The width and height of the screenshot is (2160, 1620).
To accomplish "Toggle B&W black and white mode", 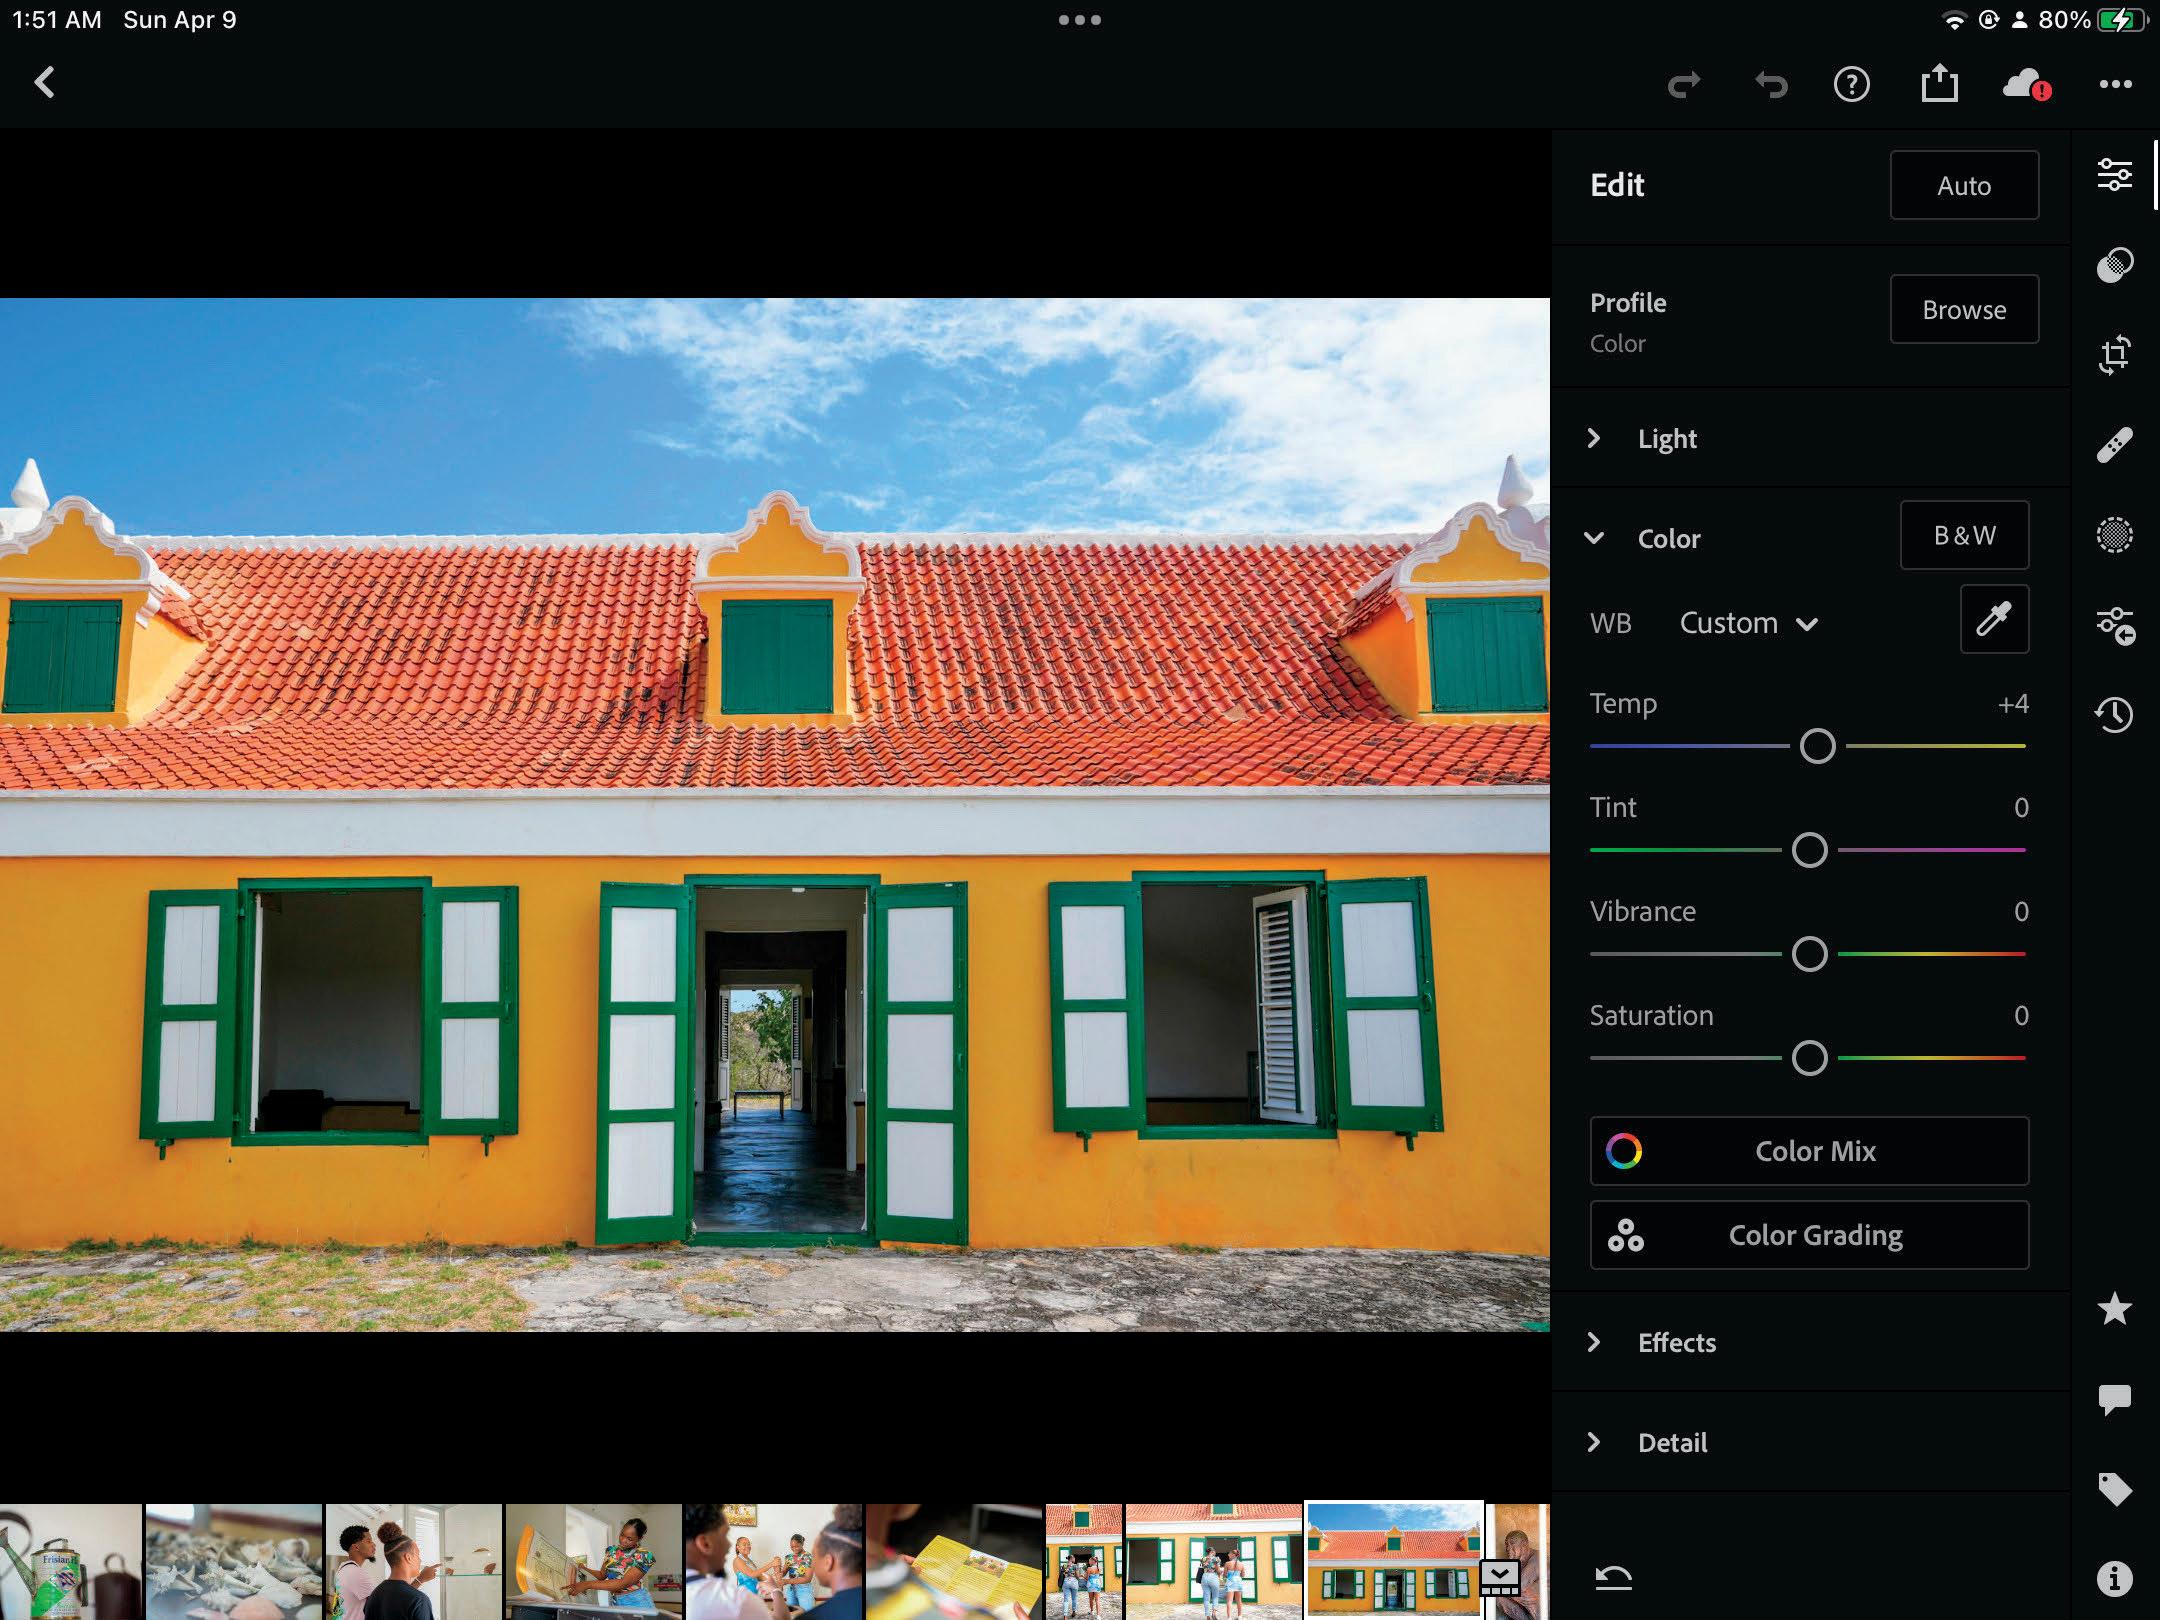I will (1964, 536).
